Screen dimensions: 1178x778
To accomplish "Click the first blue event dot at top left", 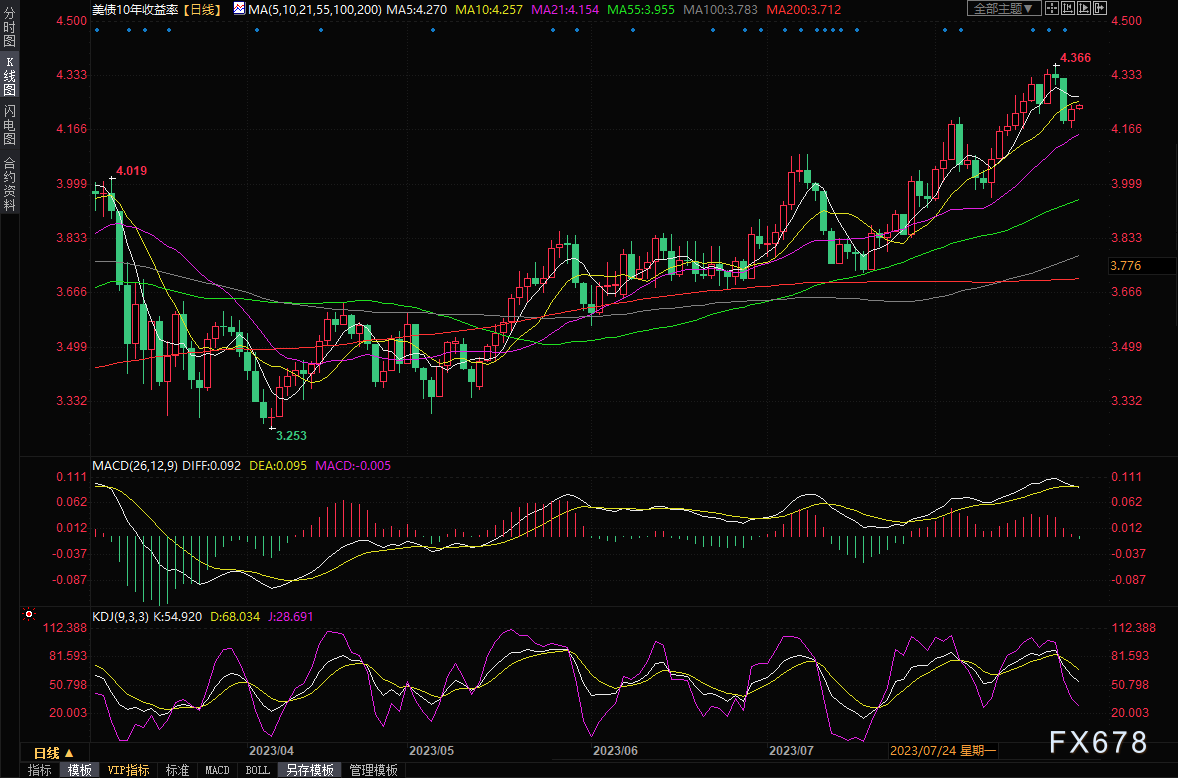I will click(97, 30).
